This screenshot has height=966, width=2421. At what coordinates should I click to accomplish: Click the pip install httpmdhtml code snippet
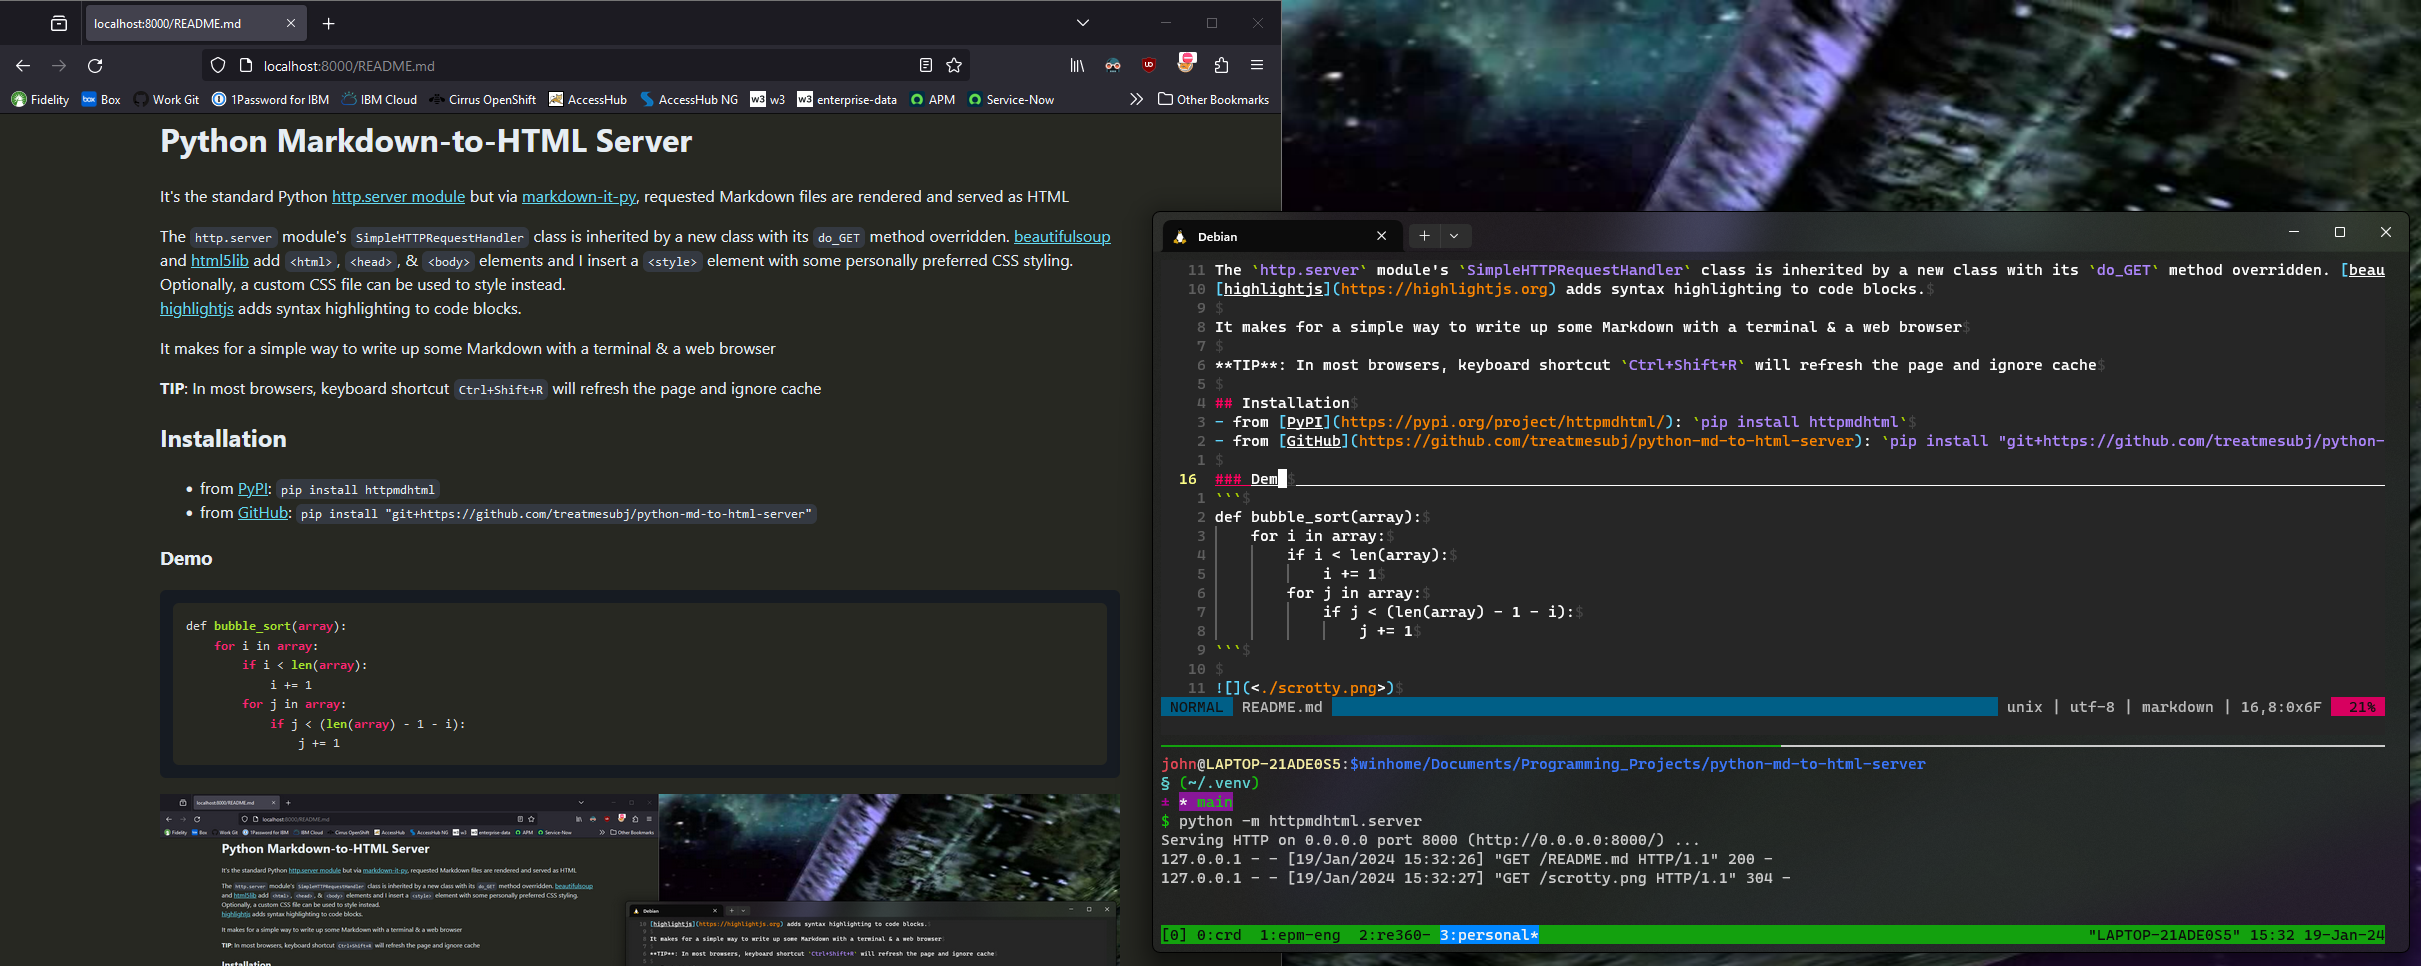[358, 490]
